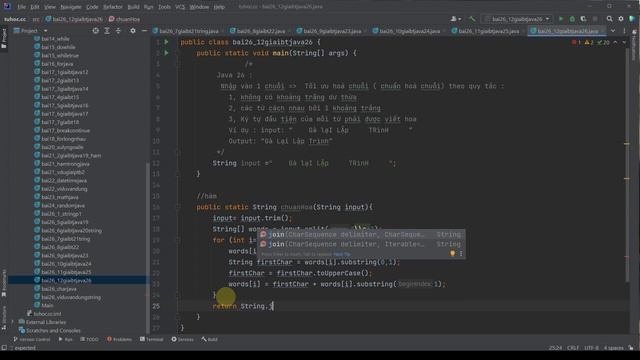Select bai23_mathjava in project tree

(60, 197)
